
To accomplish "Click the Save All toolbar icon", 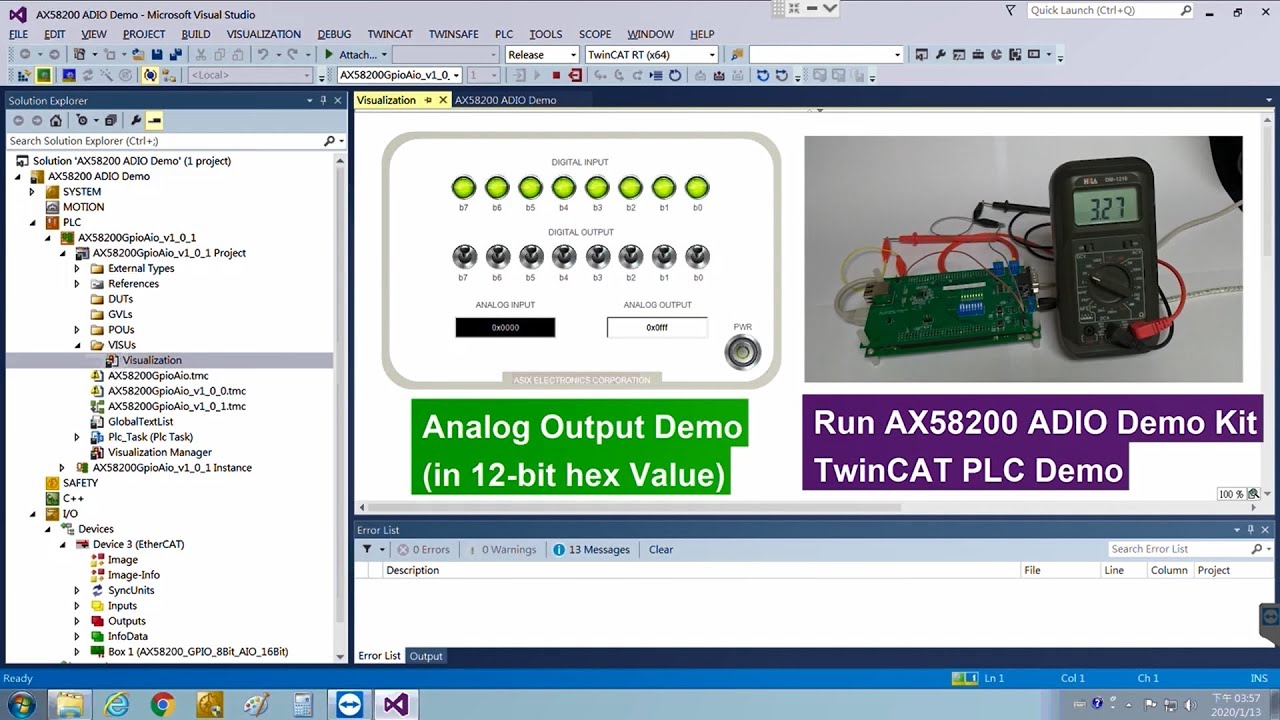I will [176, 54].
